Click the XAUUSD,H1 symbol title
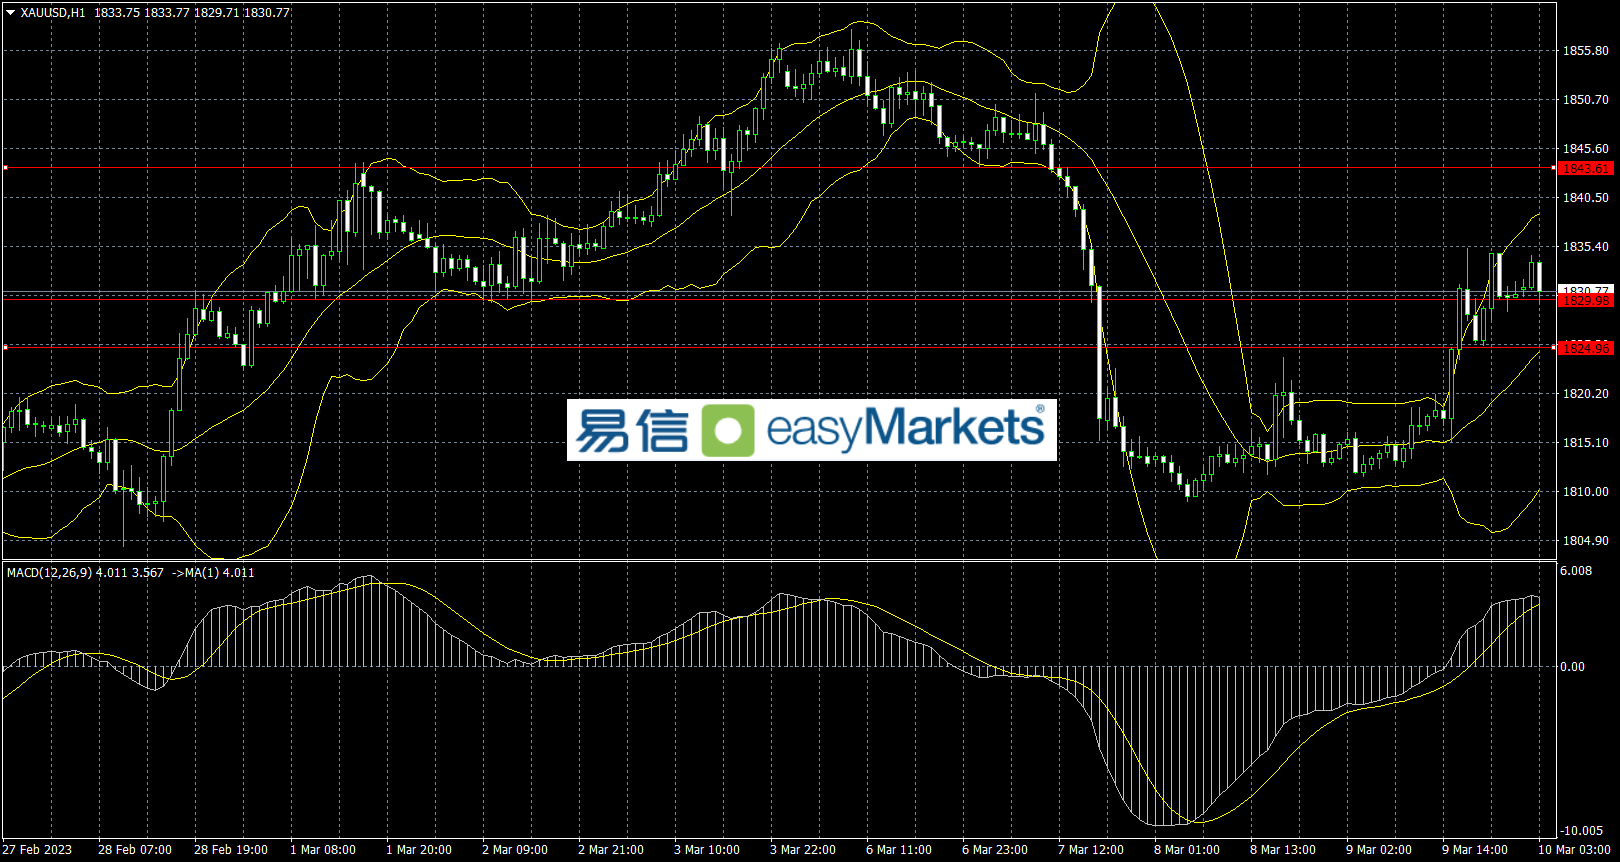 53,12
